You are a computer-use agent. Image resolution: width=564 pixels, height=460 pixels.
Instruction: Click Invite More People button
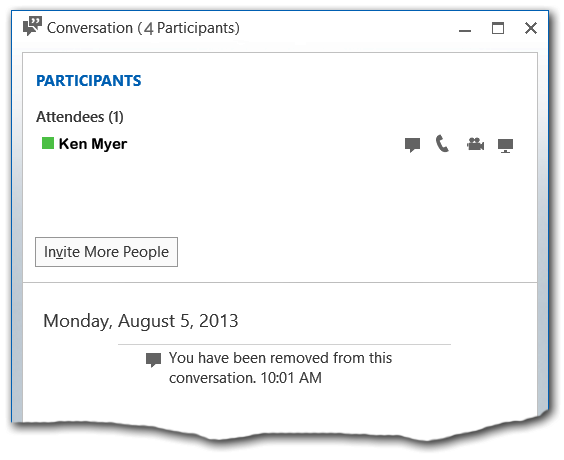tap(106, 252)
